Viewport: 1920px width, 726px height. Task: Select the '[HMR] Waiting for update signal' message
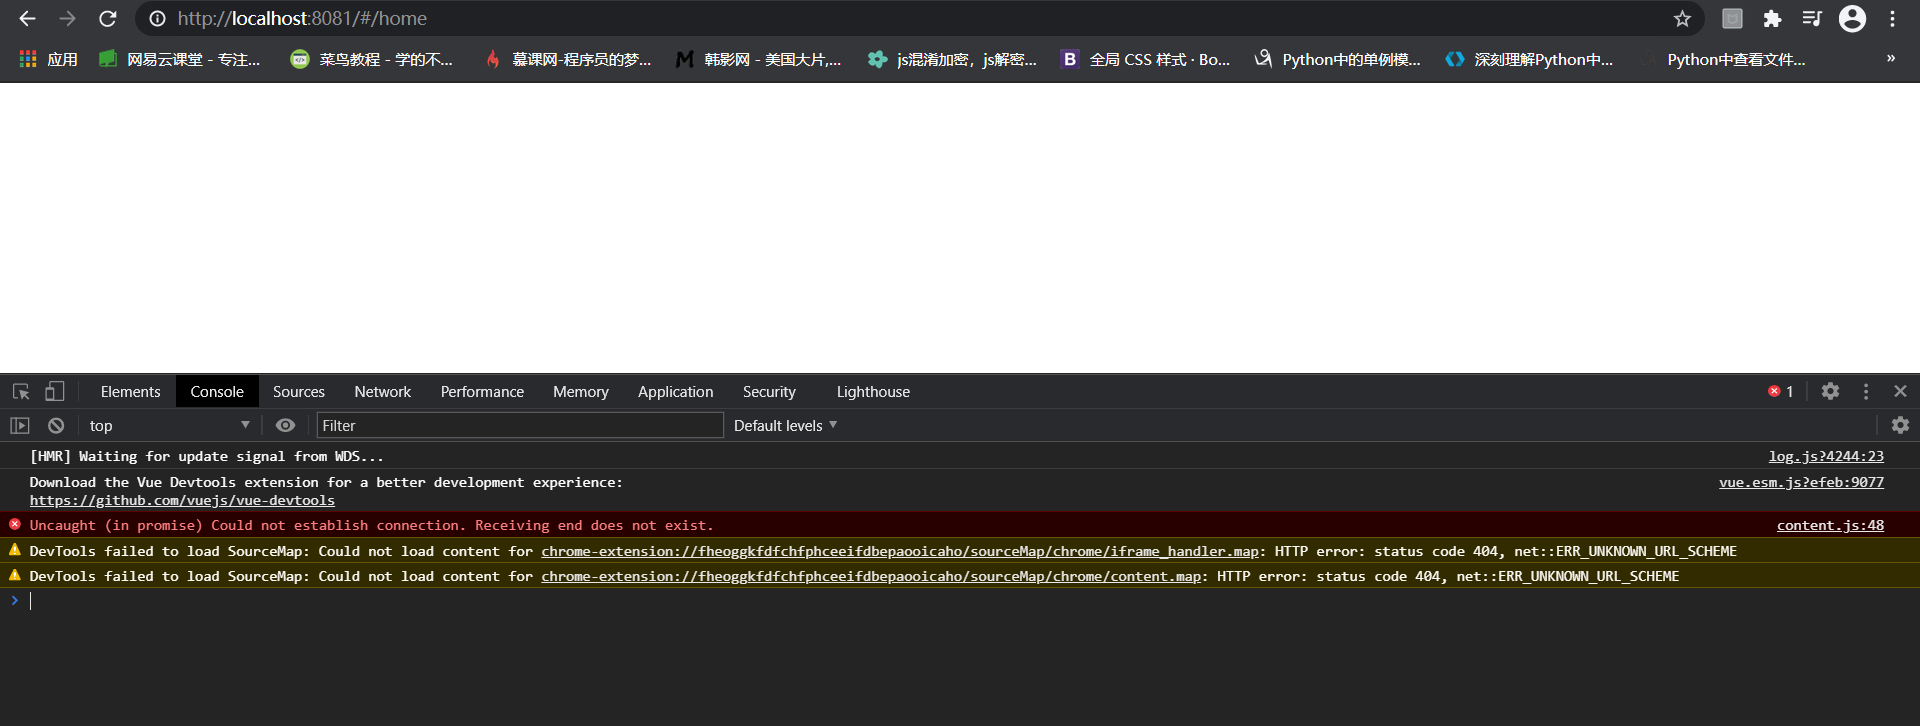tap(207, 456)
